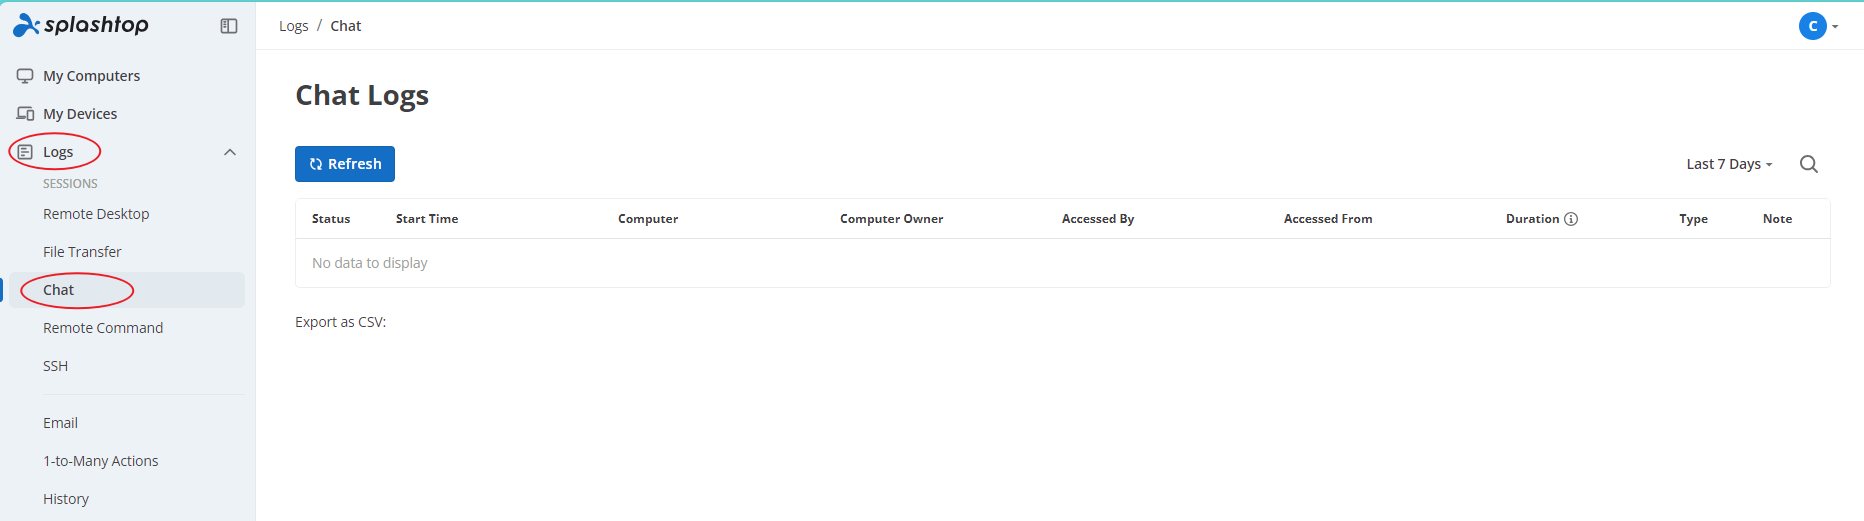Click the Chat Logs page heading
The image size is (1864, 521).
click(362, 95)
